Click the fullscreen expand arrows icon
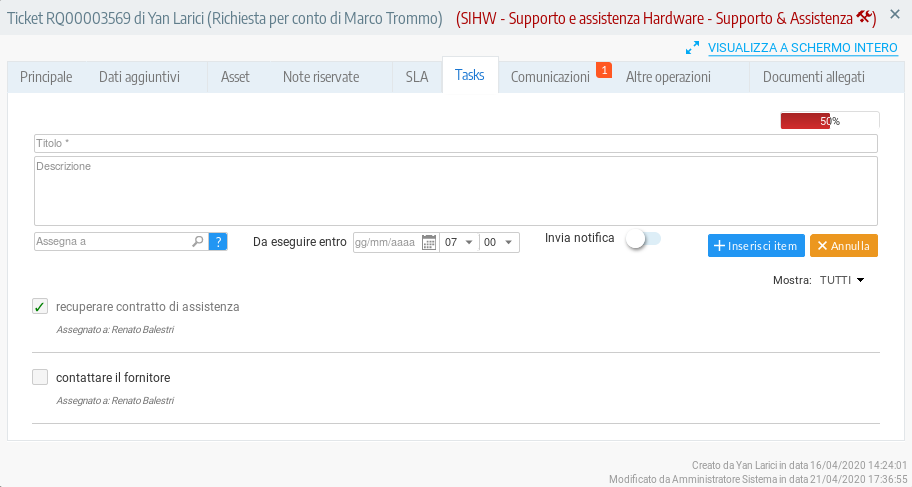Image resolution: width=912 pixels, height=487 pixels. click(x=692, y=47)
